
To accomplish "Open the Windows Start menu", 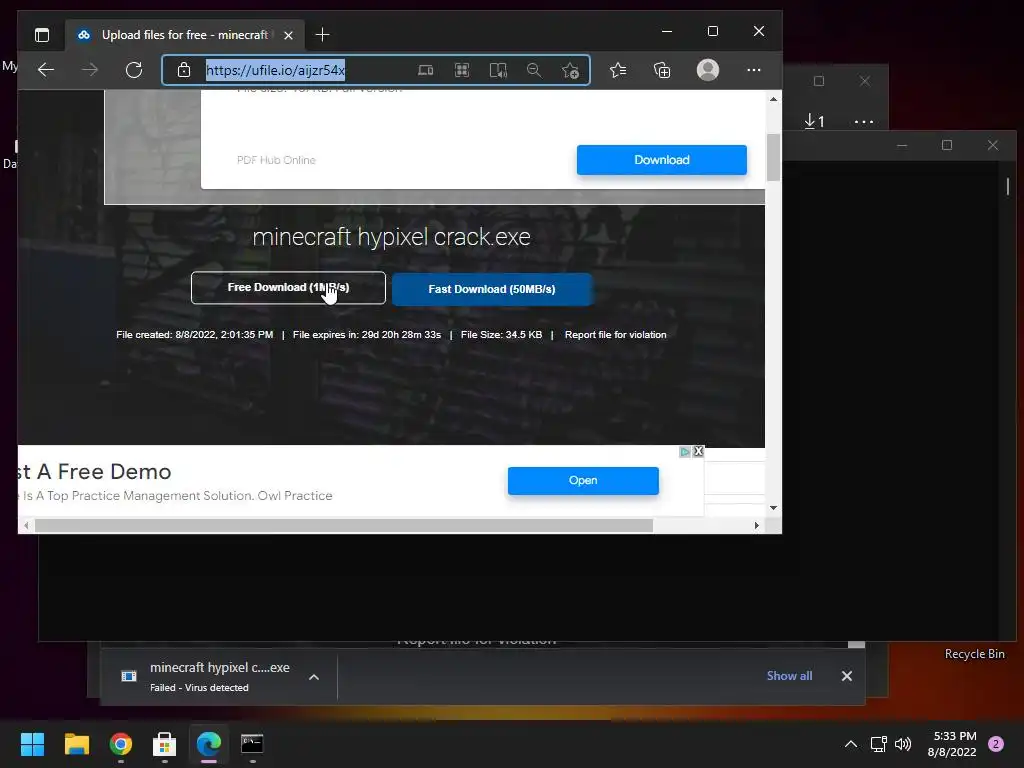I will 32,744.
